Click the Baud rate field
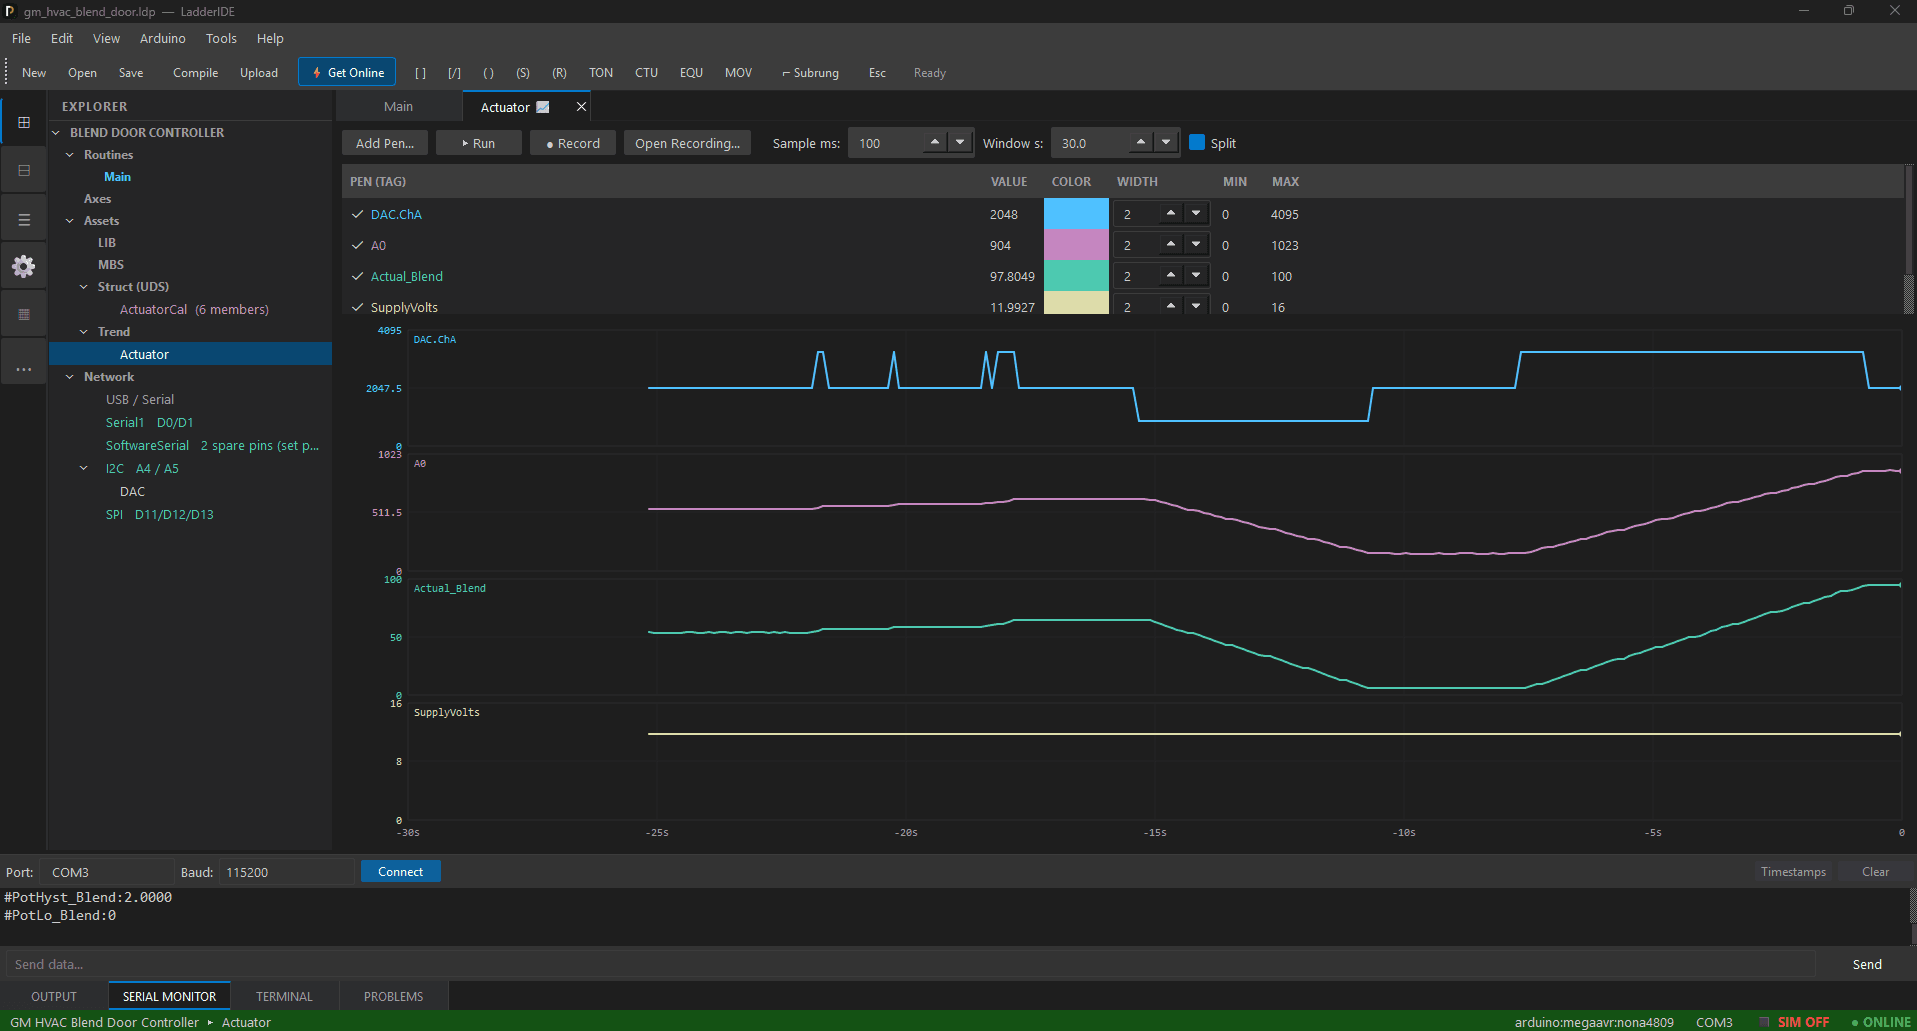The image size is (1917, 1031). coord(286,872)
